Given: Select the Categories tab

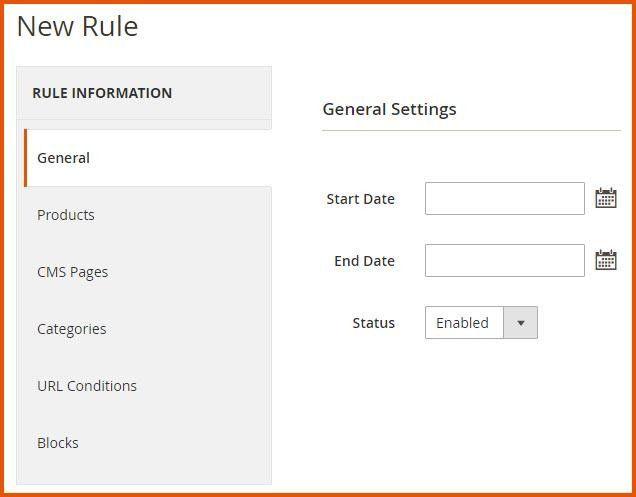Looking at the screenshot, I should [x=71, y=329].
